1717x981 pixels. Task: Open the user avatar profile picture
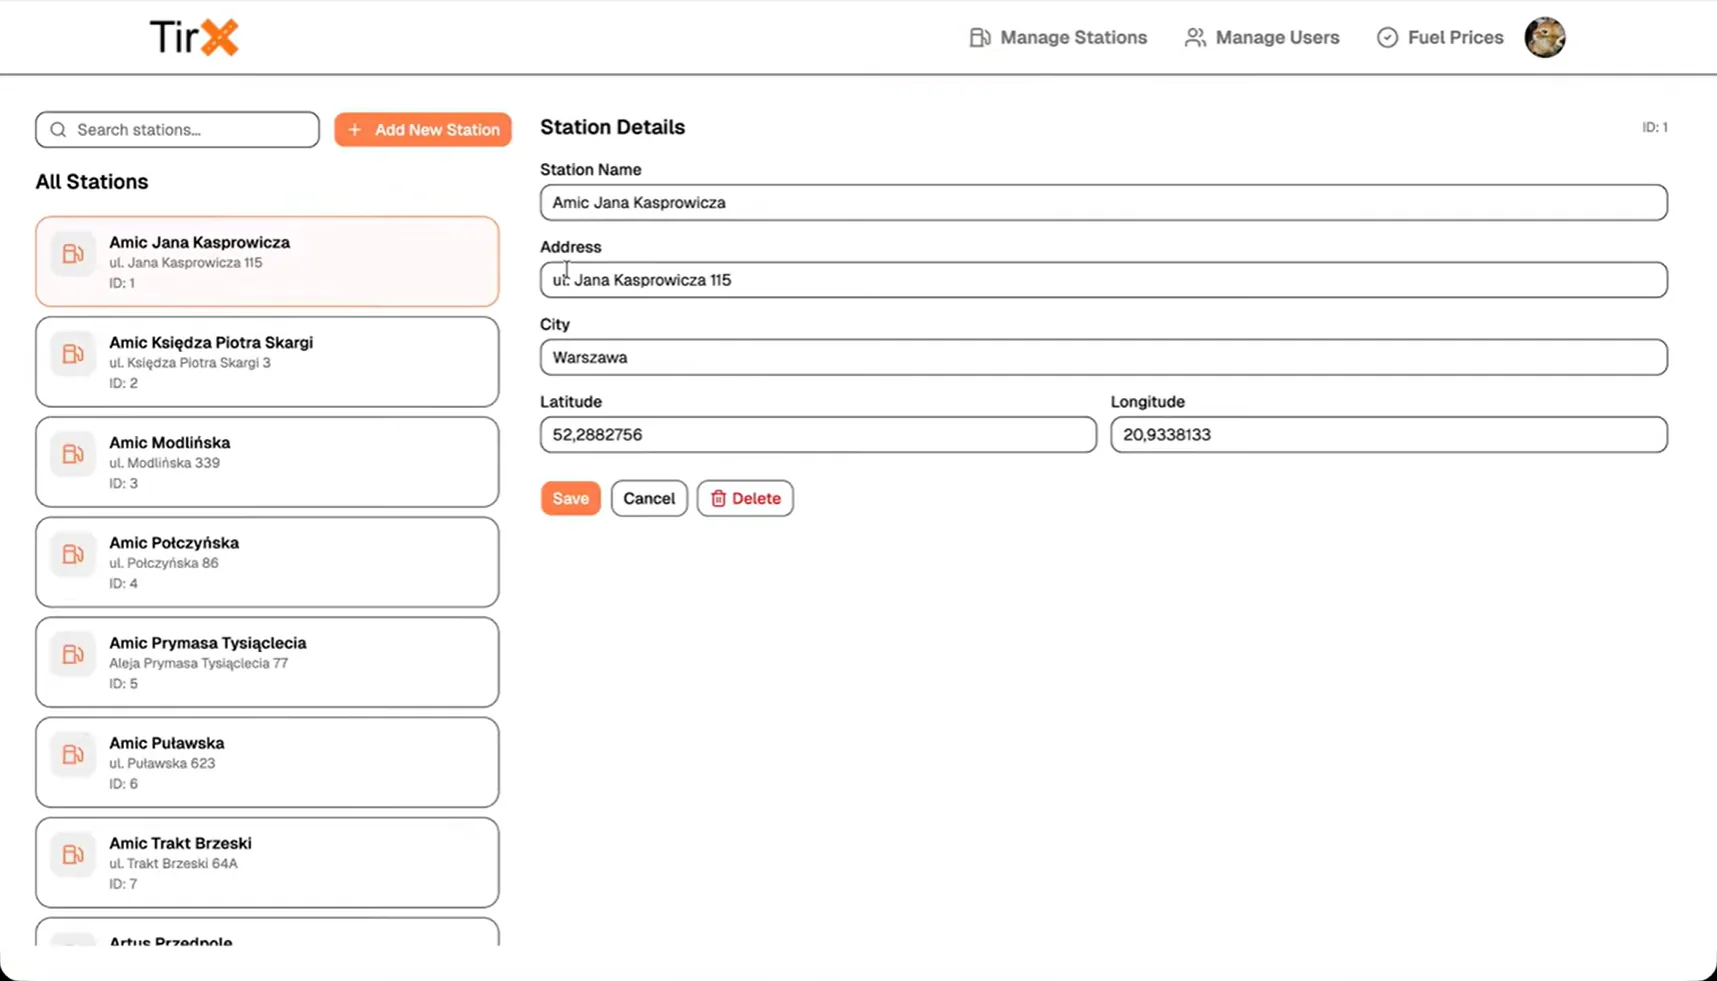1545,38
